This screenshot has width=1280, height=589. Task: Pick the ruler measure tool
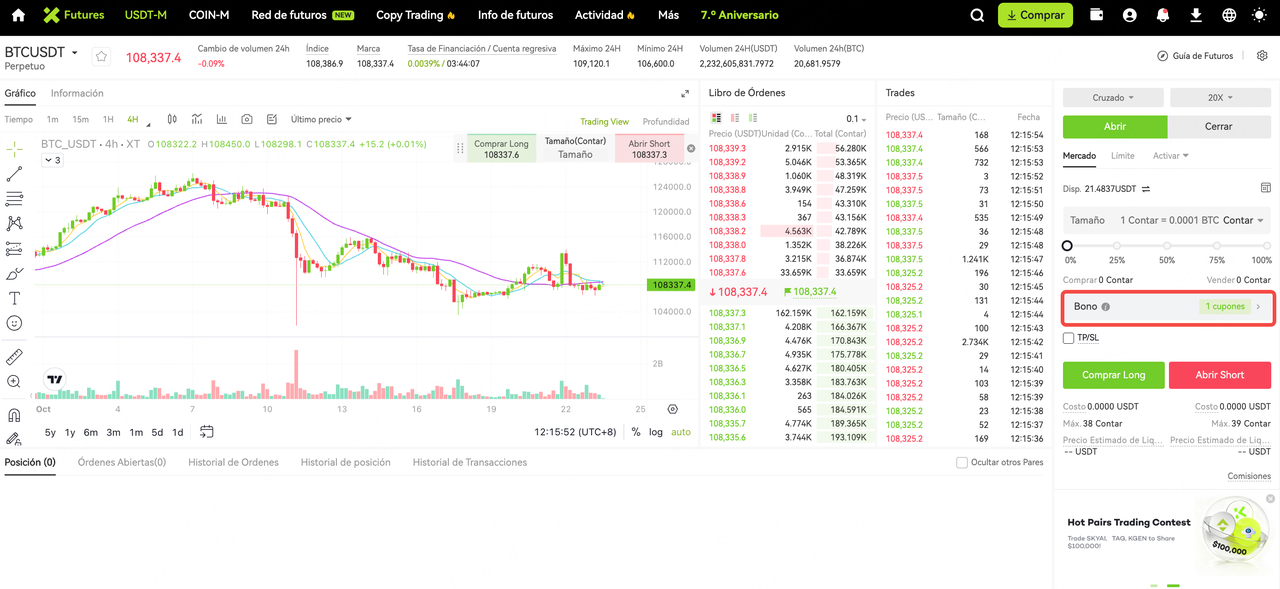coord(14,357)
